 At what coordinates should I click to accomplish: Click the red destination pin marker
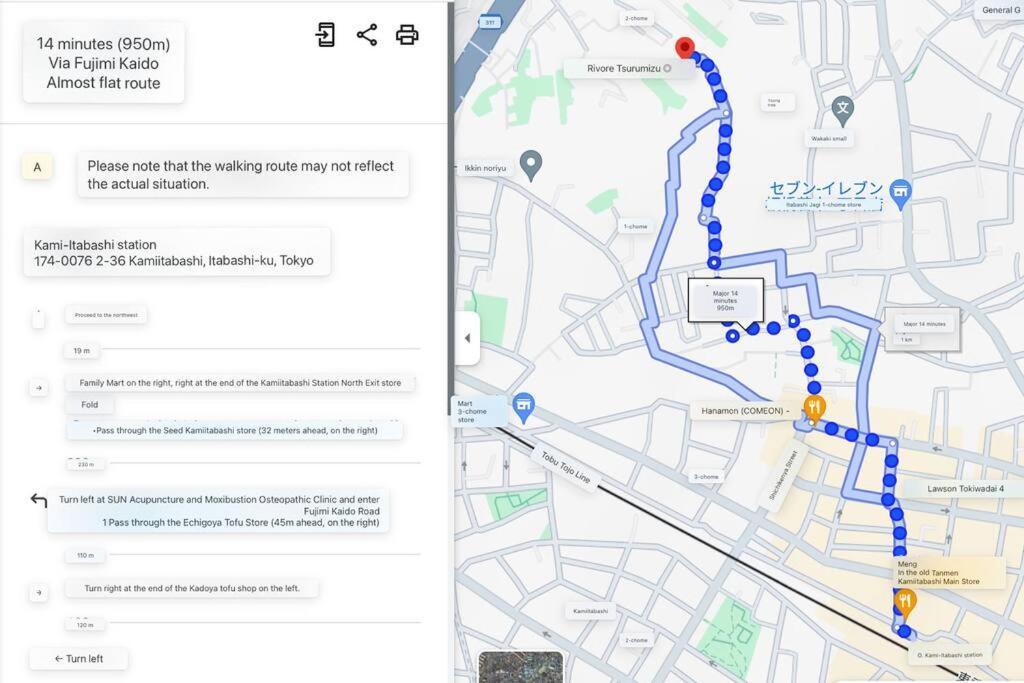point(685,48)
